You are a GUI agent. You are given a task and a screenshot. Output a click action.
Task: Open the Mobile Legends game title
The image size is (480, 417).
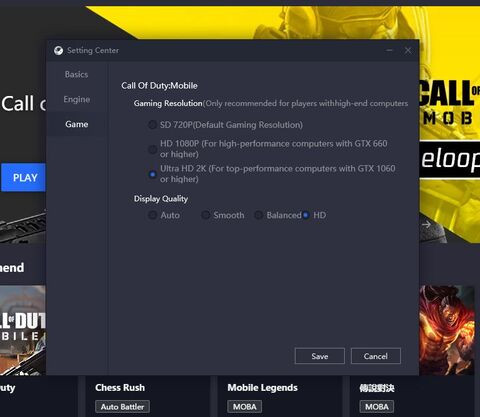click(262, 388)
